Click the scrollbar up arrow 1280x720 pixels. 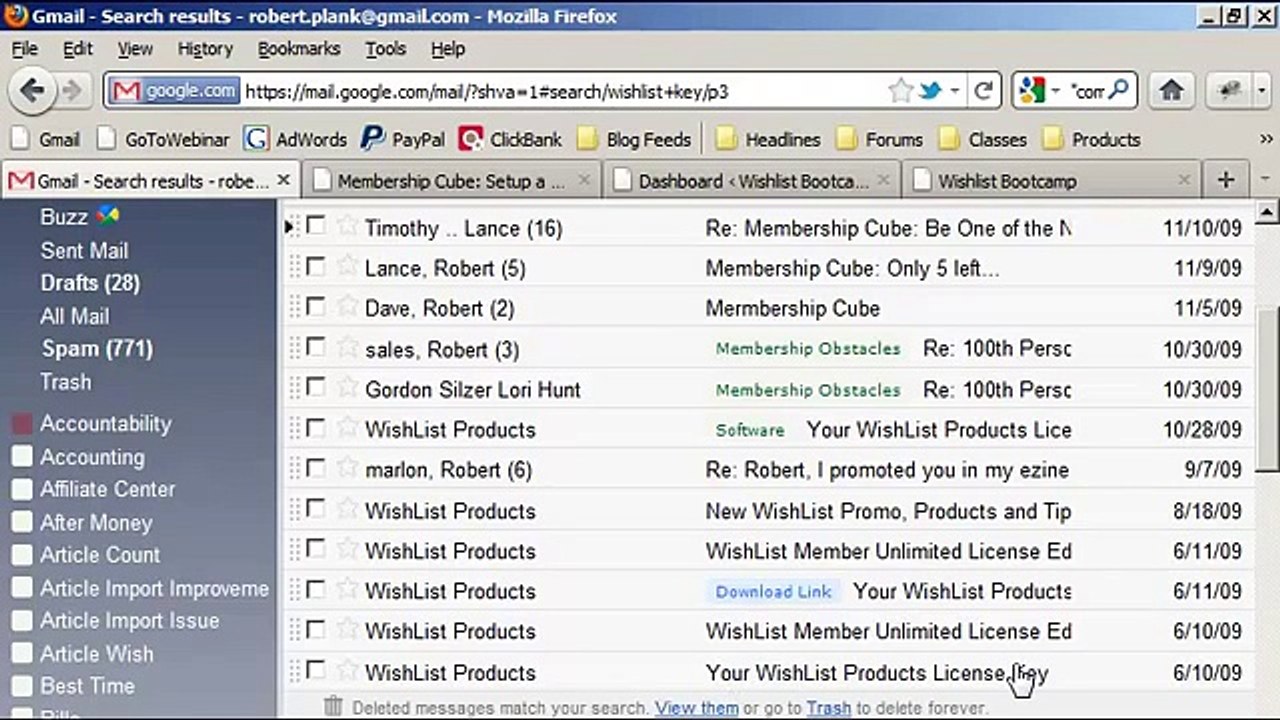[x=1267, y=212]
